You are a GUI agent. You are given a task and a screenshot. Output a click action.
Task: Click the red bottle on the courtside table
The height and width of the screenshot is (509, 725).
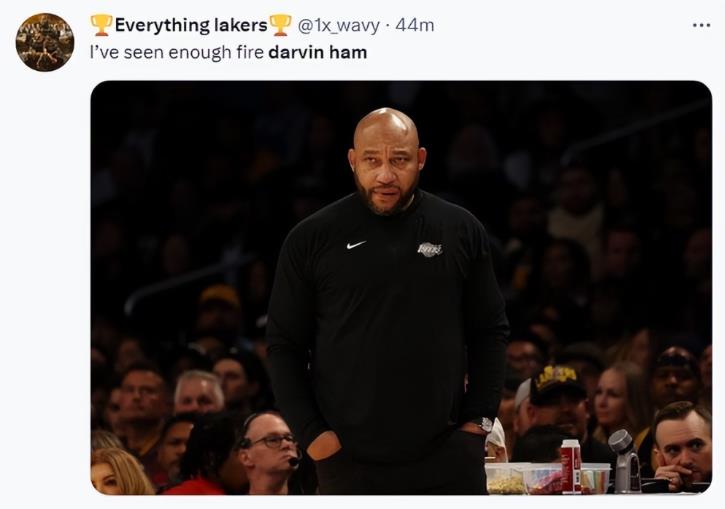click(x=570, y=466)
